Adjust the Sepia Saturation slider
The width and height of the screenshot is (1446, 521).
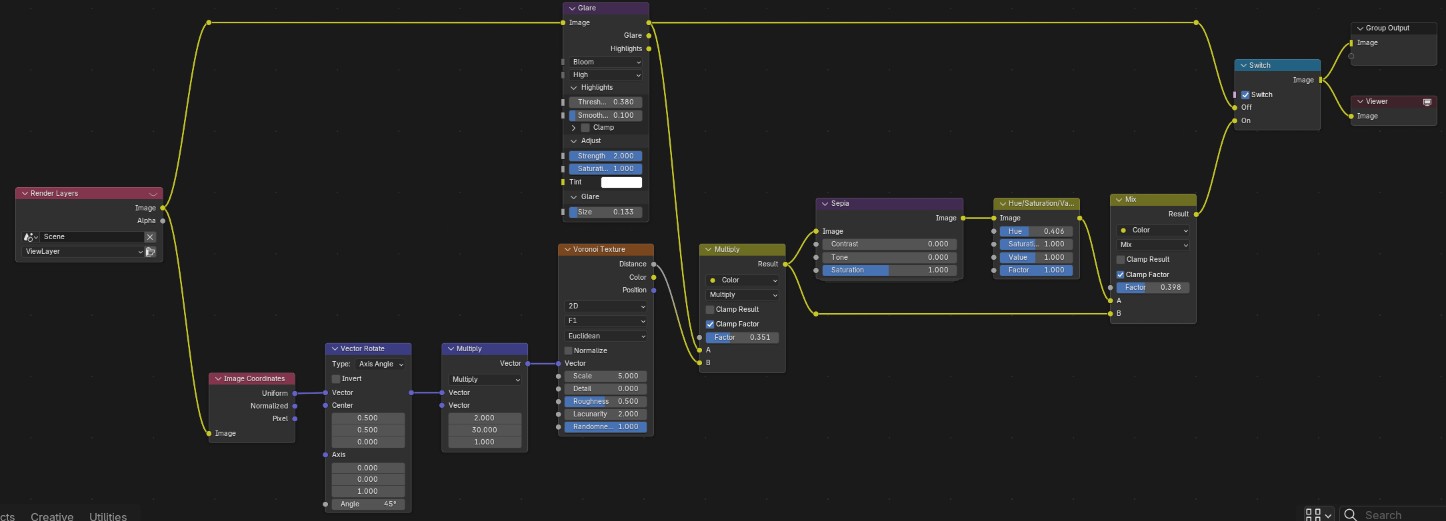point(888,270)
